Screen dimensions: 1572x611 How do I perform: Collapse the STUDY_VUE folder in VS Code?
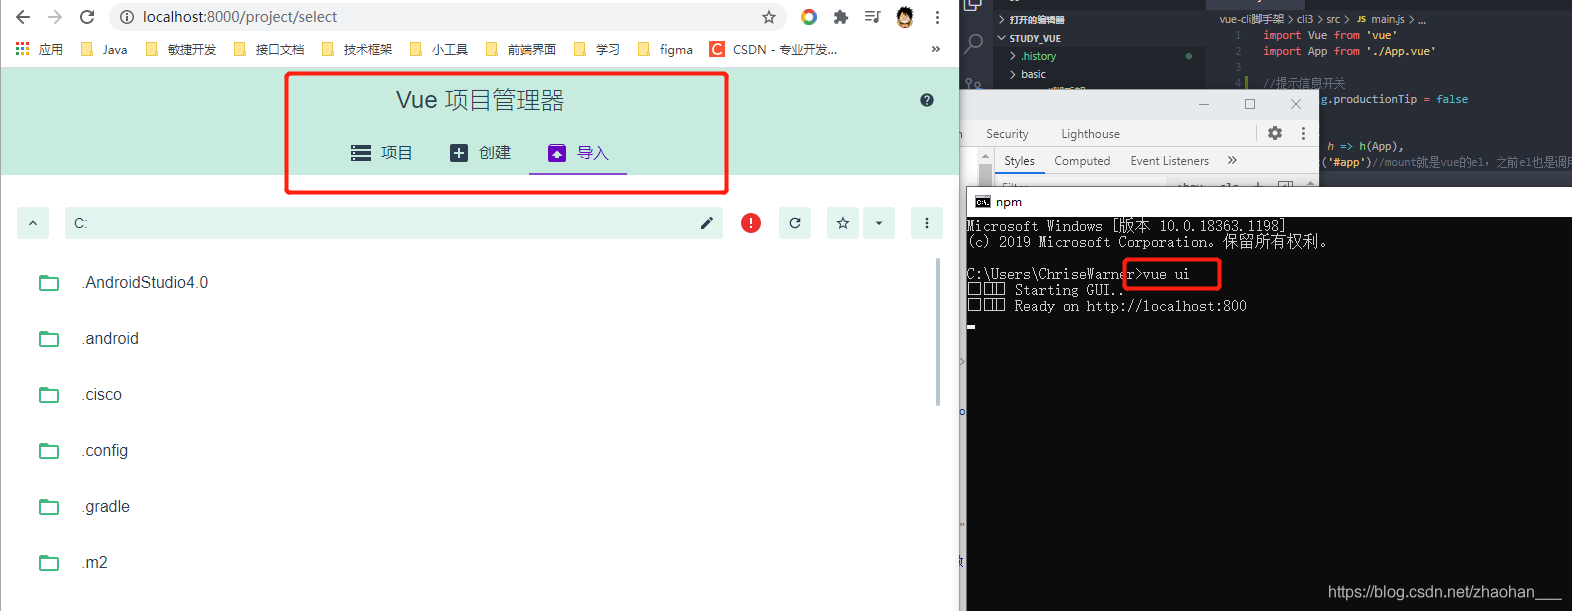click(1029, 38)
